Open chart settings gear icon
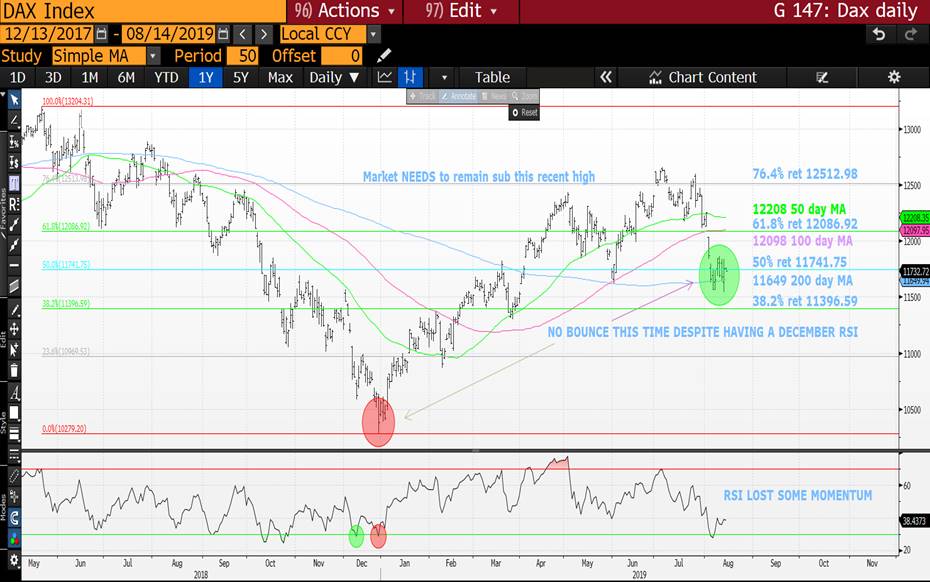This screenshot has height=582, width=930. (894, 77)
